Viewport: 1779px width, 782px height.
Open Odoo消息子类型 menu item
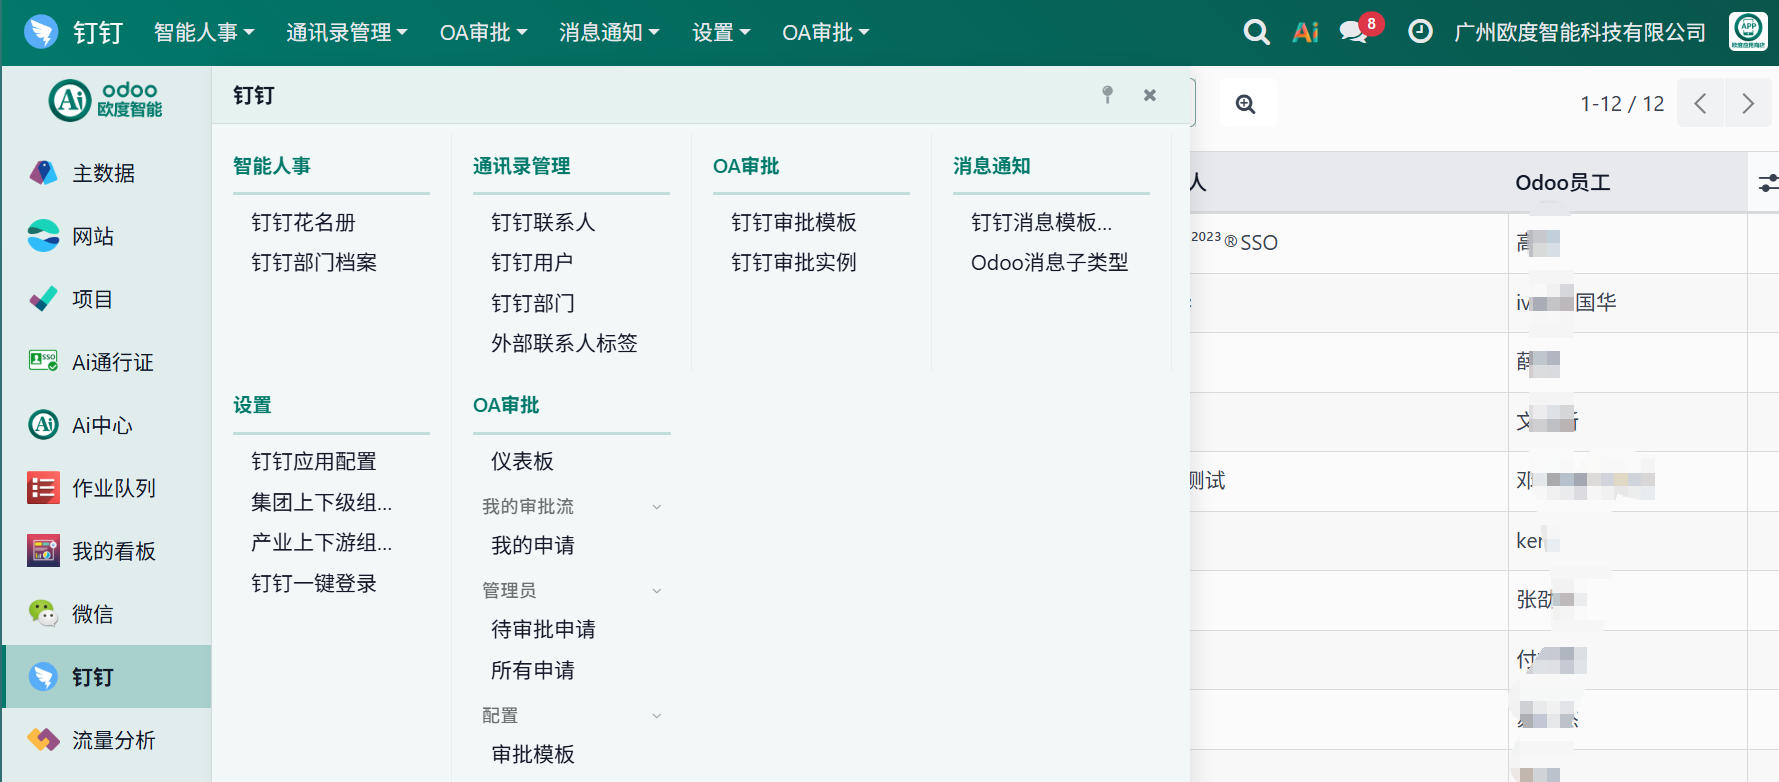pyautogui.click(x=1049, y=262)
